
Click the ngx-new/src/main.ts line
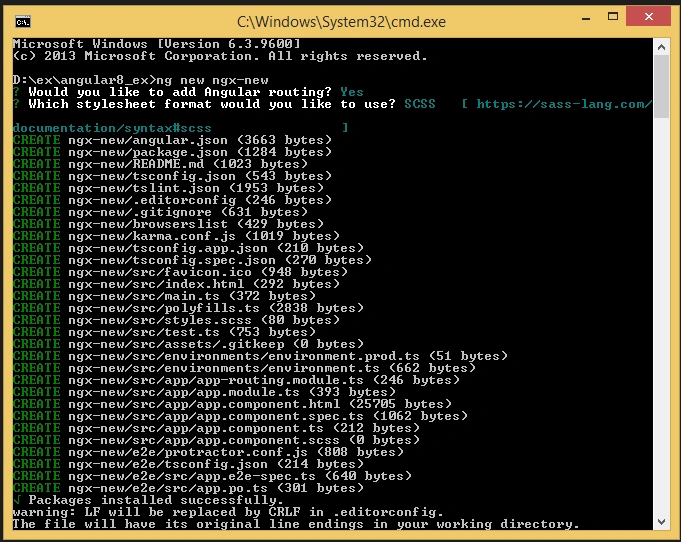click(164, 297)
